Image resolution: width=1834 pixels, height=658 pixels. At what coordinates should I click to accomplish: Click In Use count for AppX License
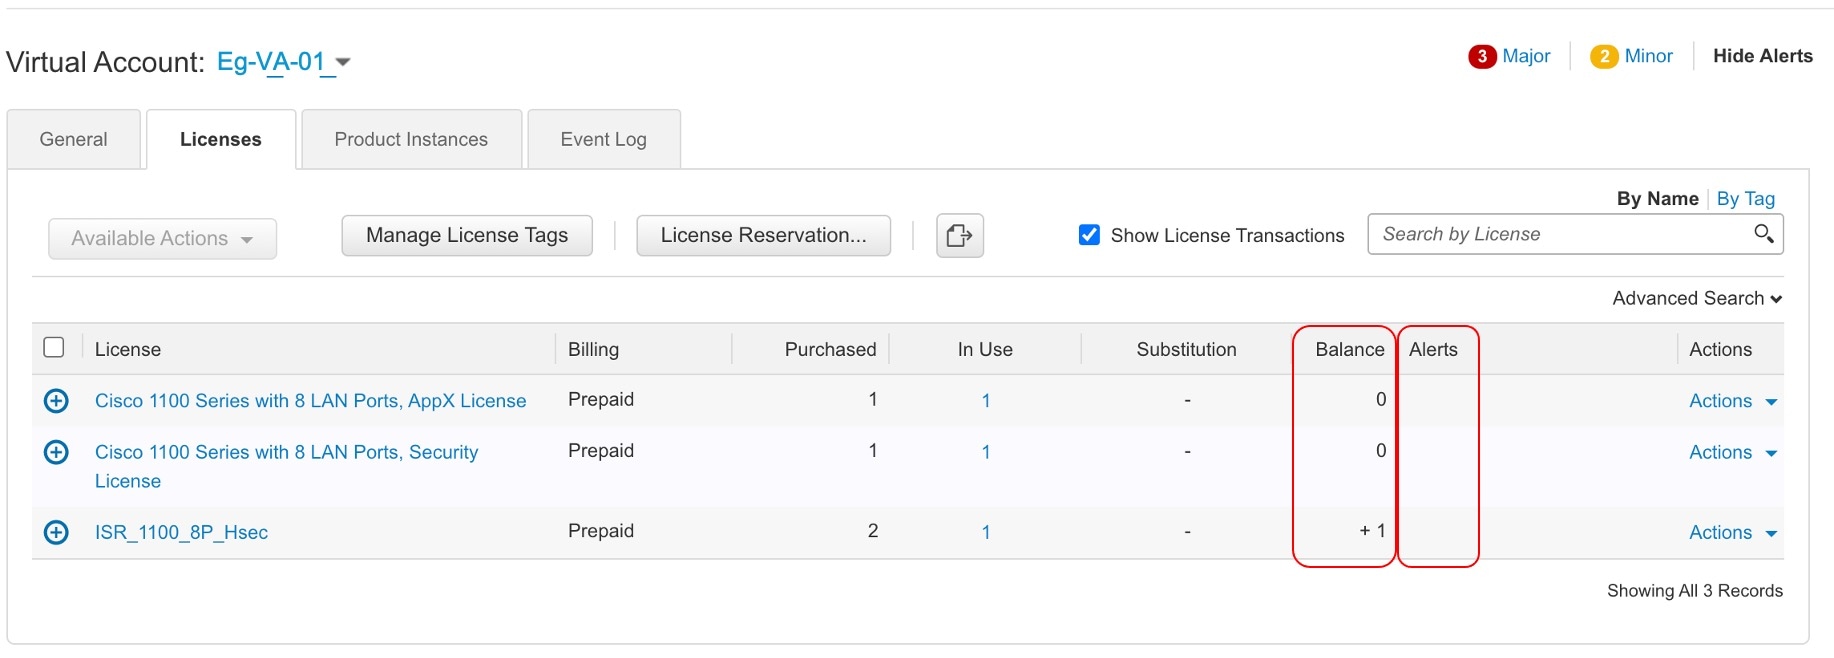tap(986, 401)
